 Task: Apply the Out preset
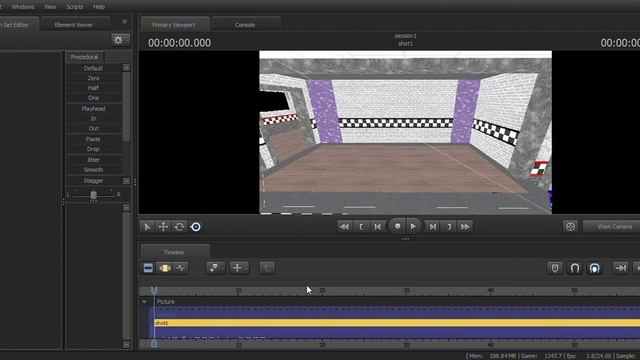point(93,128)
